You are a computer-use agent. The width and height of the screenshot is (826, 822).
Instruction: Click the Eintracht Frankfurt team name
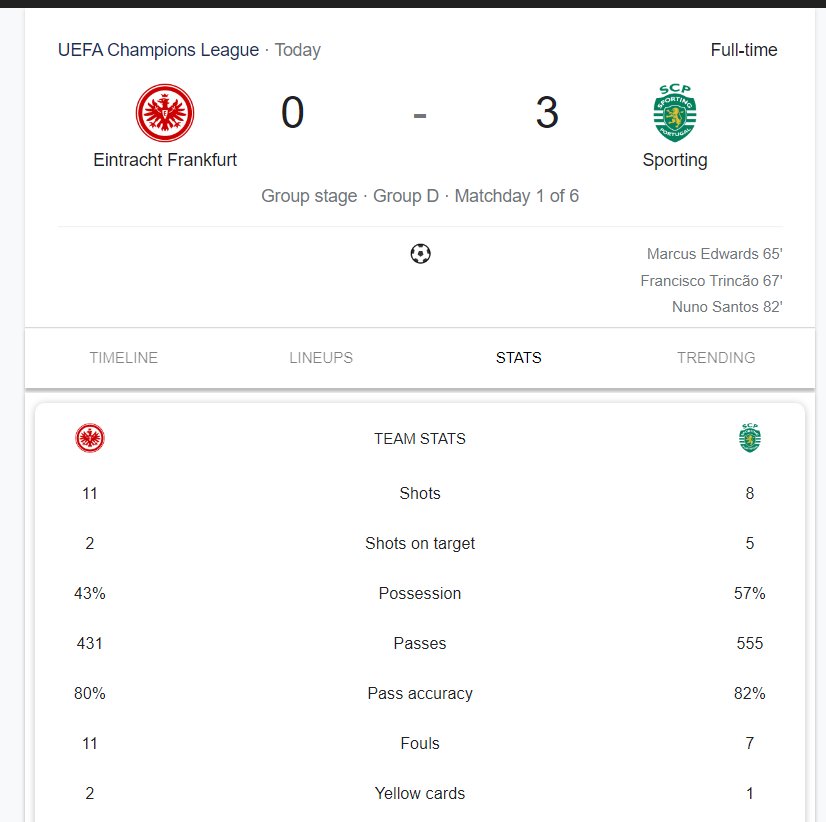165,160
